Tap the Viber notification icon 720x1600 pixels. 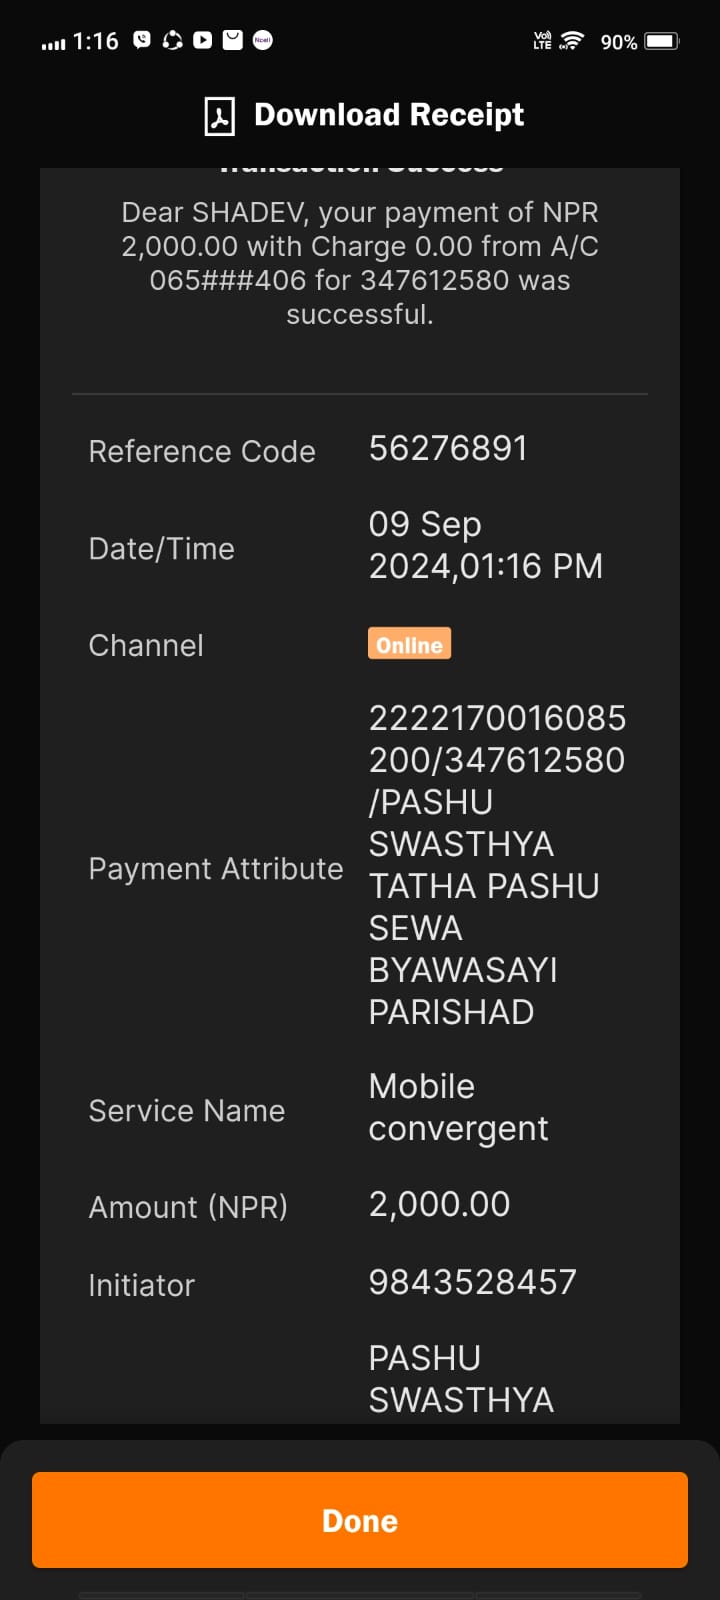(x=142, y=40)
